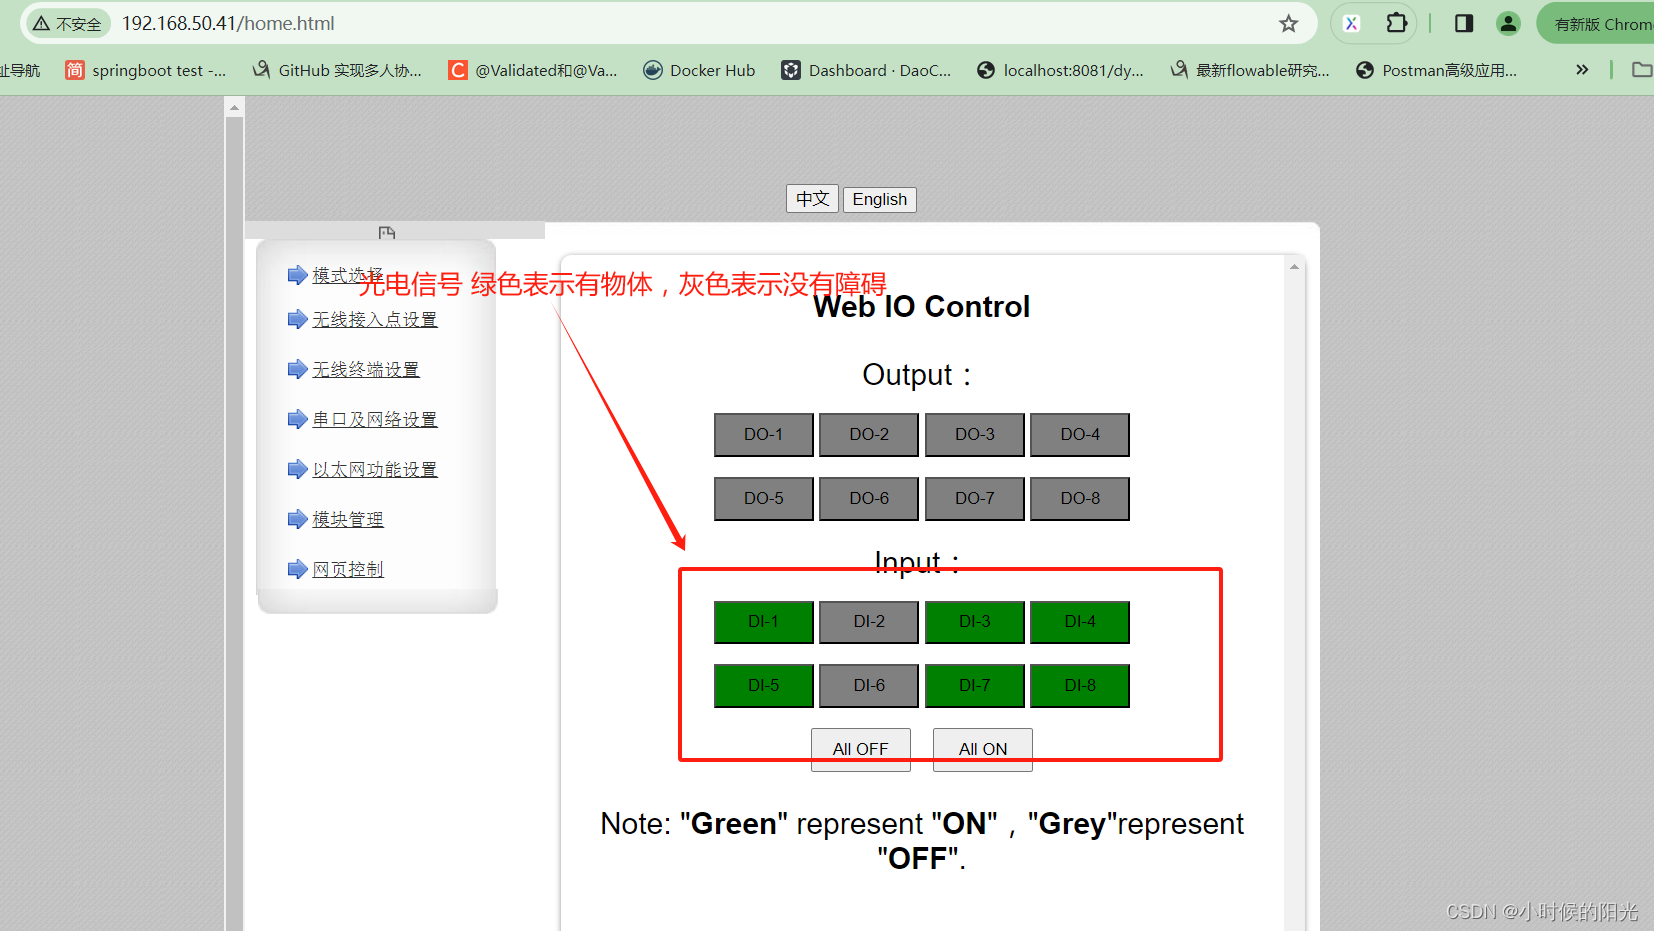Open the GitHub 实现多人协 bookmark
Viewport: 1654px width, 931px height.
[337, 70]
